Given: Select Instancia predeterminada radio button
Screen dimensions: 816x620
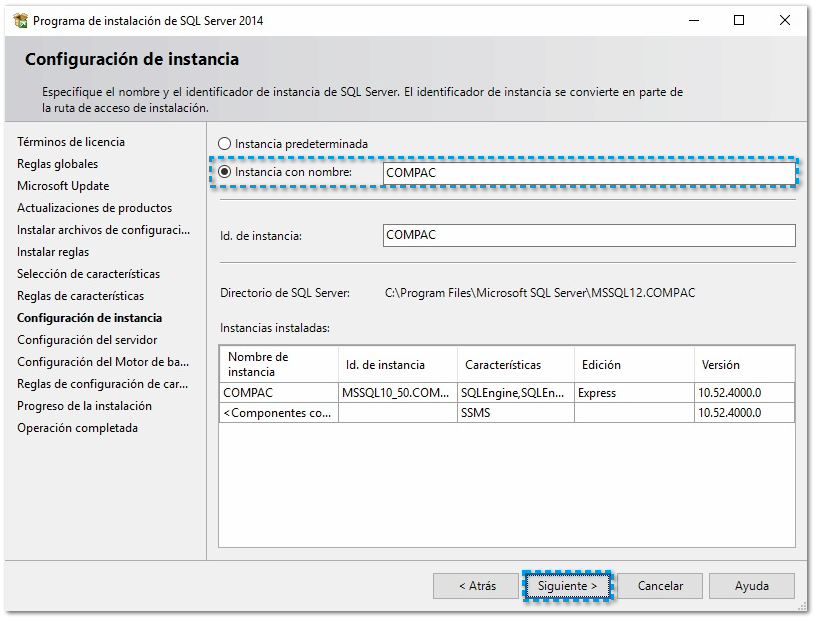Looking at the screenshot, I should point(224,144).
